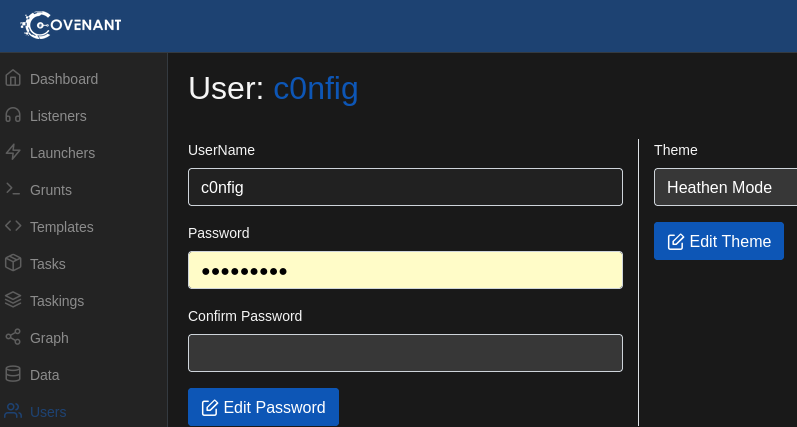Viewport: 797px width, 427px height.
Task: Click into the Password field
Action: (x=405, y=270)
